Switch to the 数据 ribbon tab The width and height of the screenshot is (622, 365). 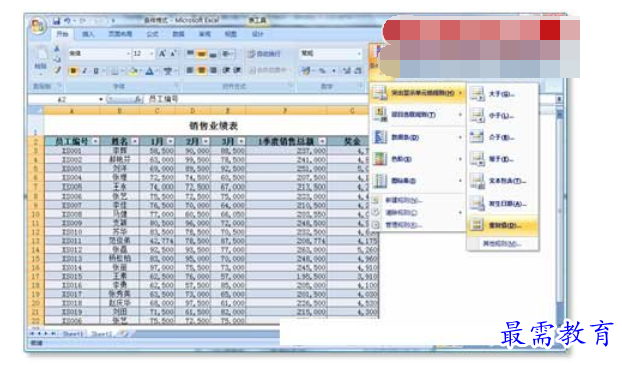tap(179, 35)
